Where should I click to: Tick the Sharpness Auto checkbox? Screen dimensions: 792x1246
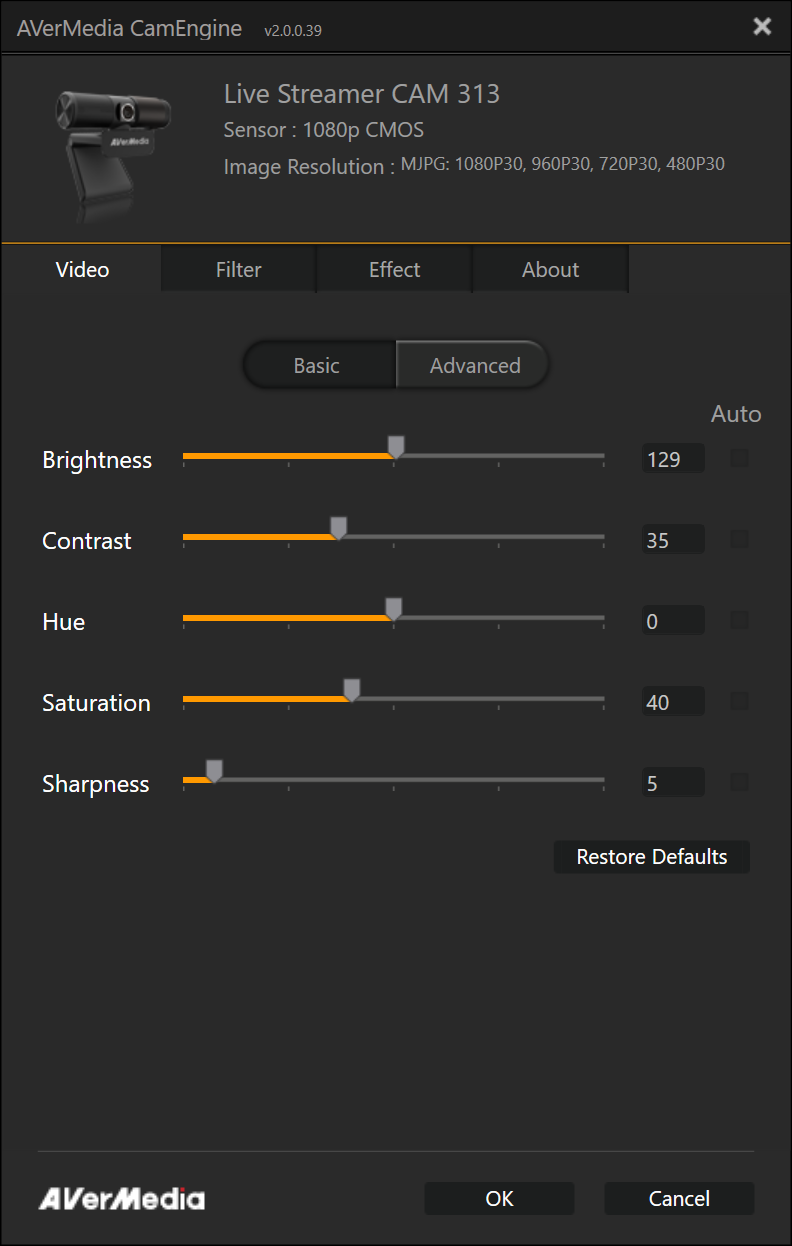tap(740, 783)
